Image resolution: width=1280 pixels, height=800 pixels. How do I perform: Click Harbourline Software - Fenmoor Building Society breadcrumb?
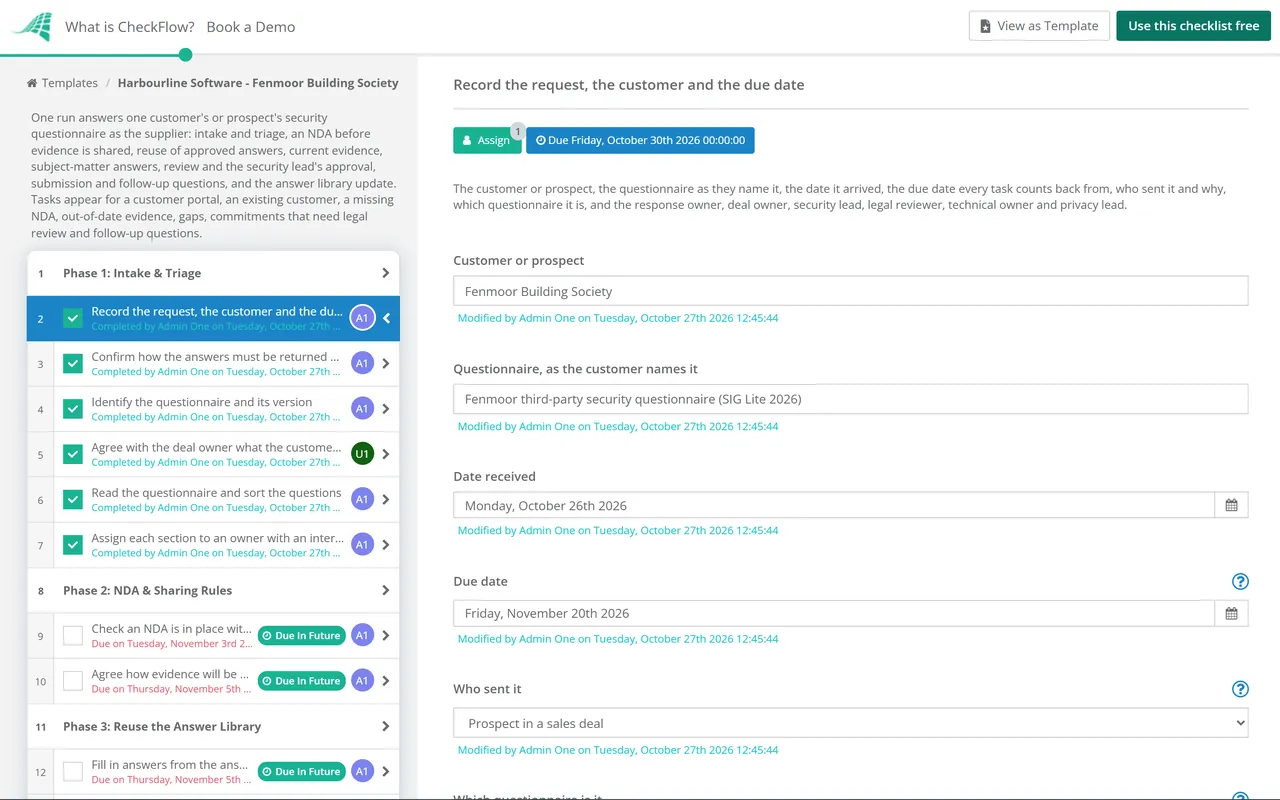(x=258, y=83)
